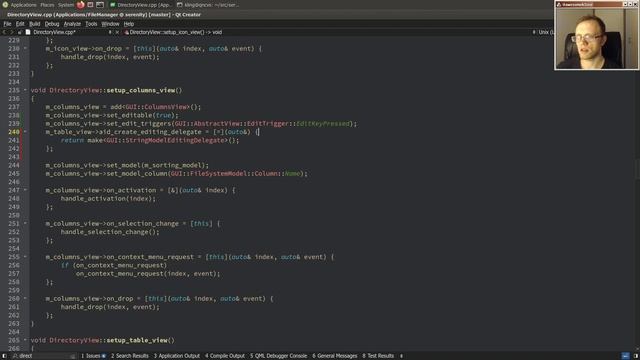Open the File menu
This screenshot has height=360, width=640.
tap(7, 24)
